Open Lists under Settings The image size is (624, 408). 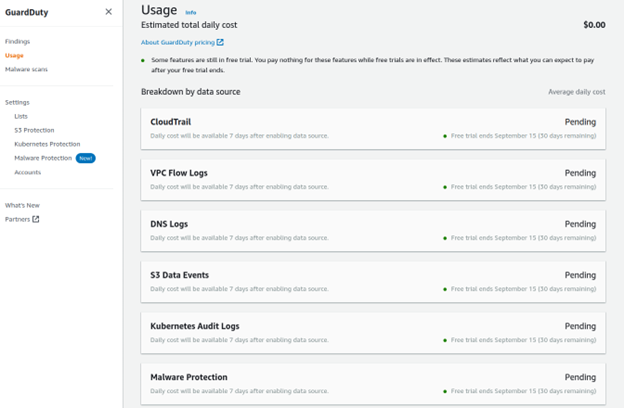[x=21, y=116]
